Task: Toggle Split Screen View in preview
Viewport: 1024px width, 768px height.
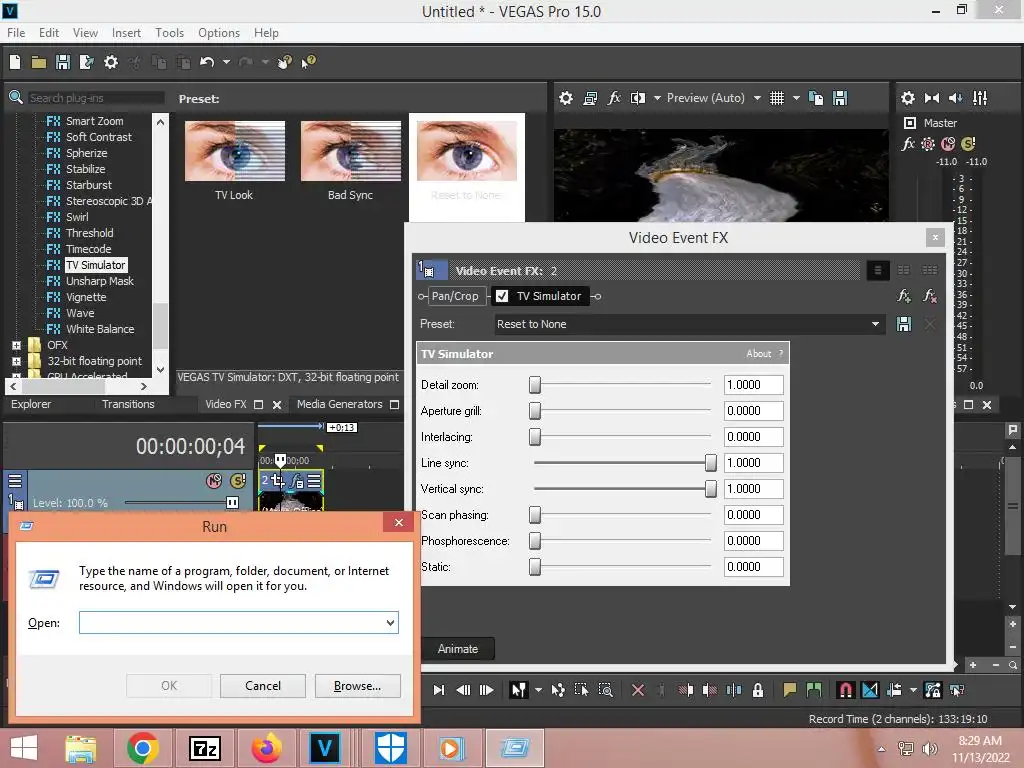Action: 637,98
